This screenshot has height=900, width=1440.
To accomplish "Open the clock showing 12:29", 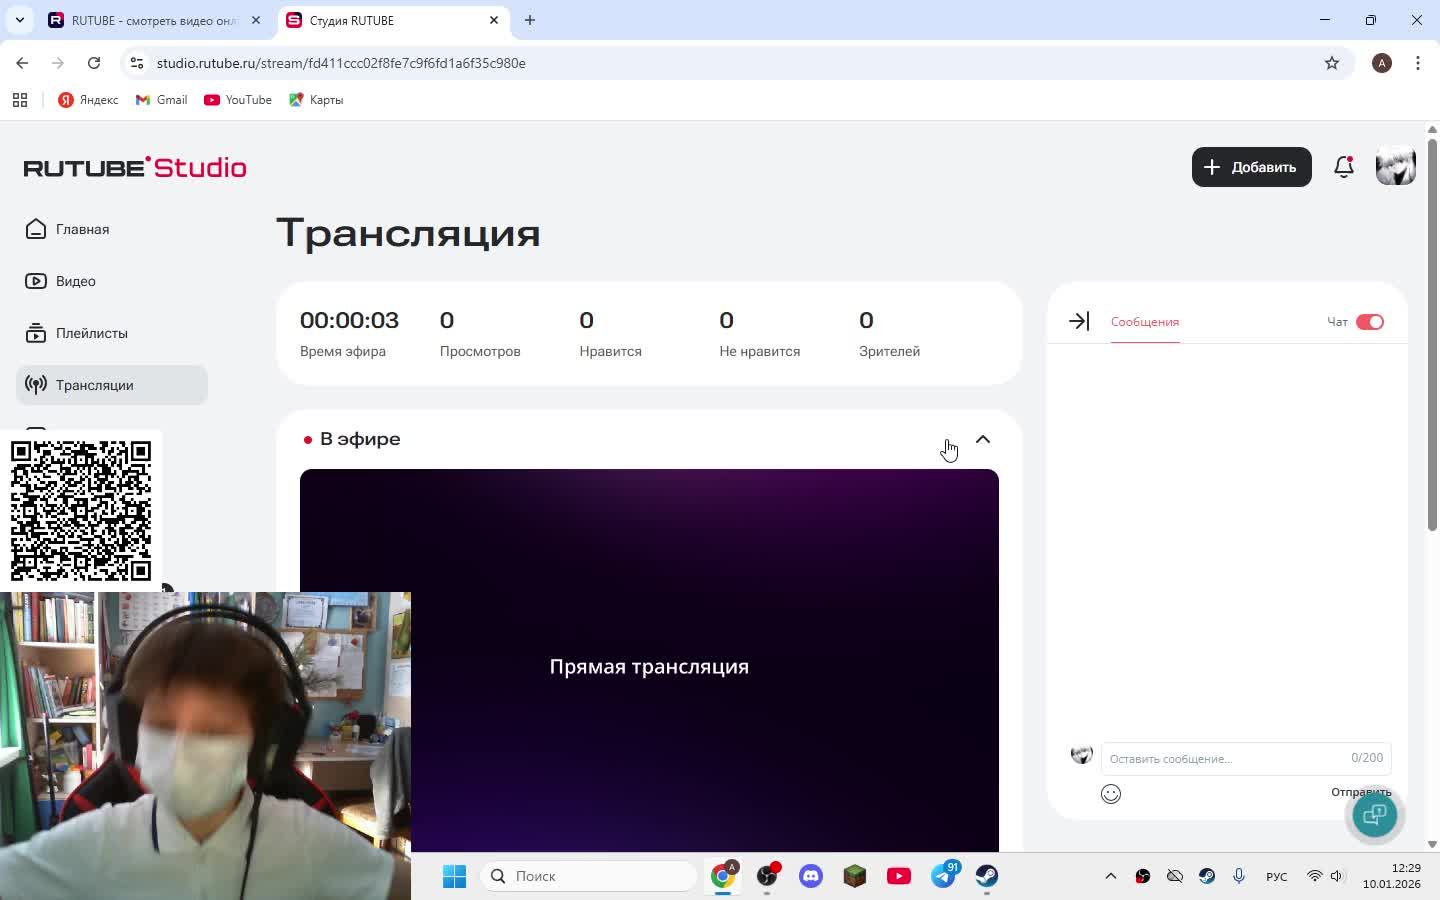I will point(1391,876).
